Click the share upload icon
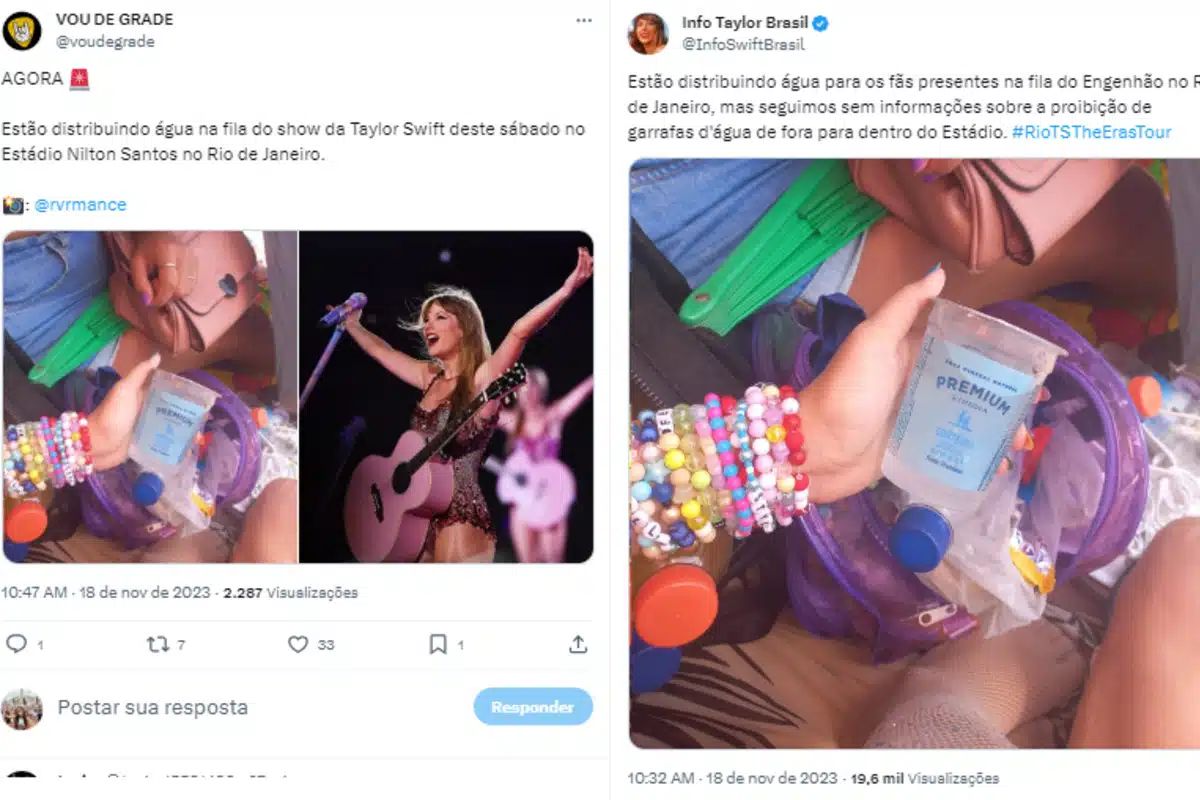This screenshot has width=1200, height=800. click(x=578, y=644)
